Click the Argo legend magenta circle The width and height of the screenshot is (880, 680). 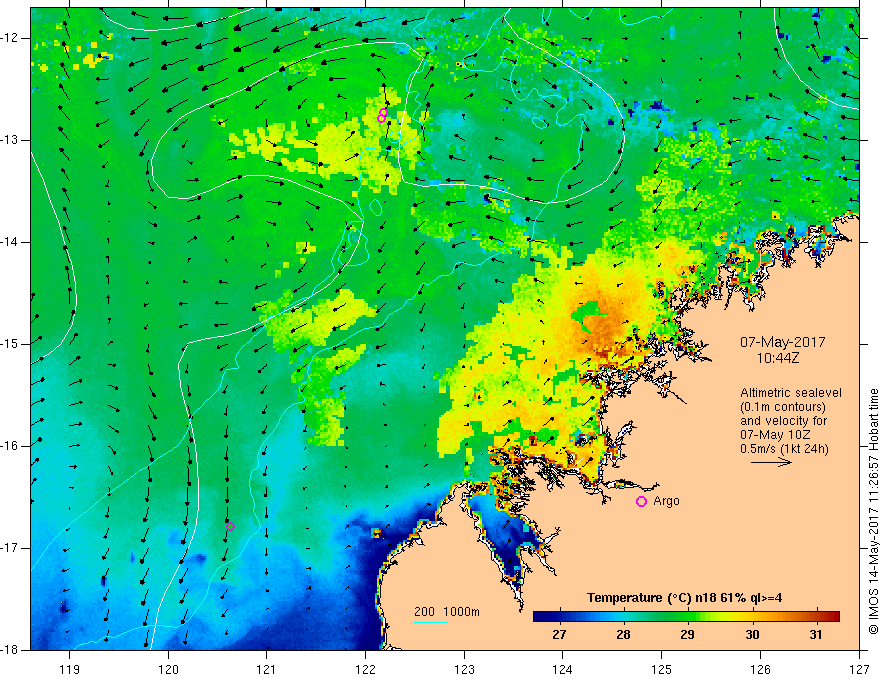(x=641, y=502)
